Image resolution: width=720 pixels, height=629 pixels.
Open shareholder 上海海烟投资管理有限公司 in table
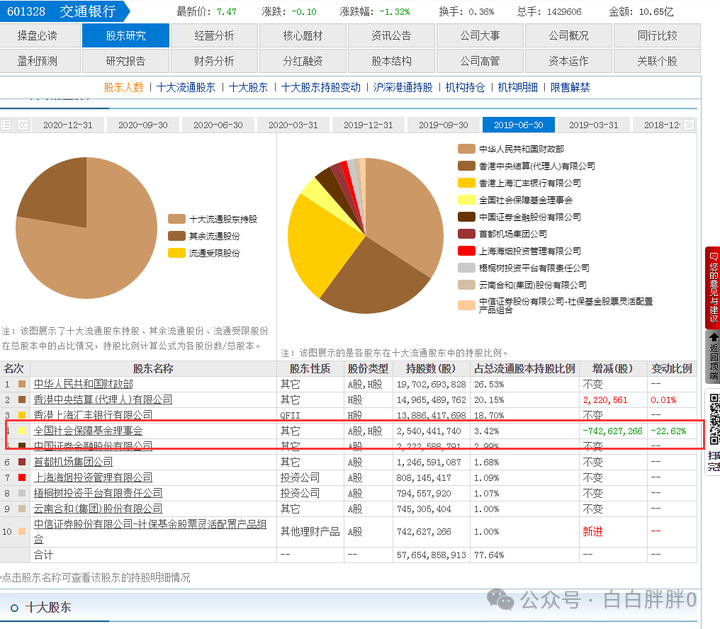(x=93, y=477)
